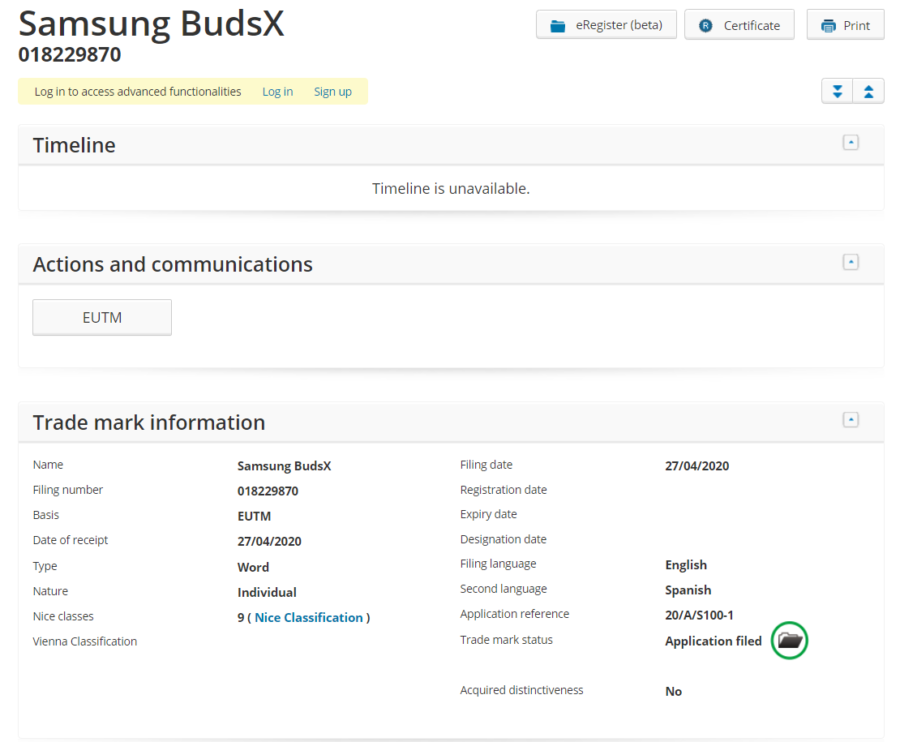Select the EUTM tab button
The height and width of the screenshot is (742, 900).
[x=102, y=318]
